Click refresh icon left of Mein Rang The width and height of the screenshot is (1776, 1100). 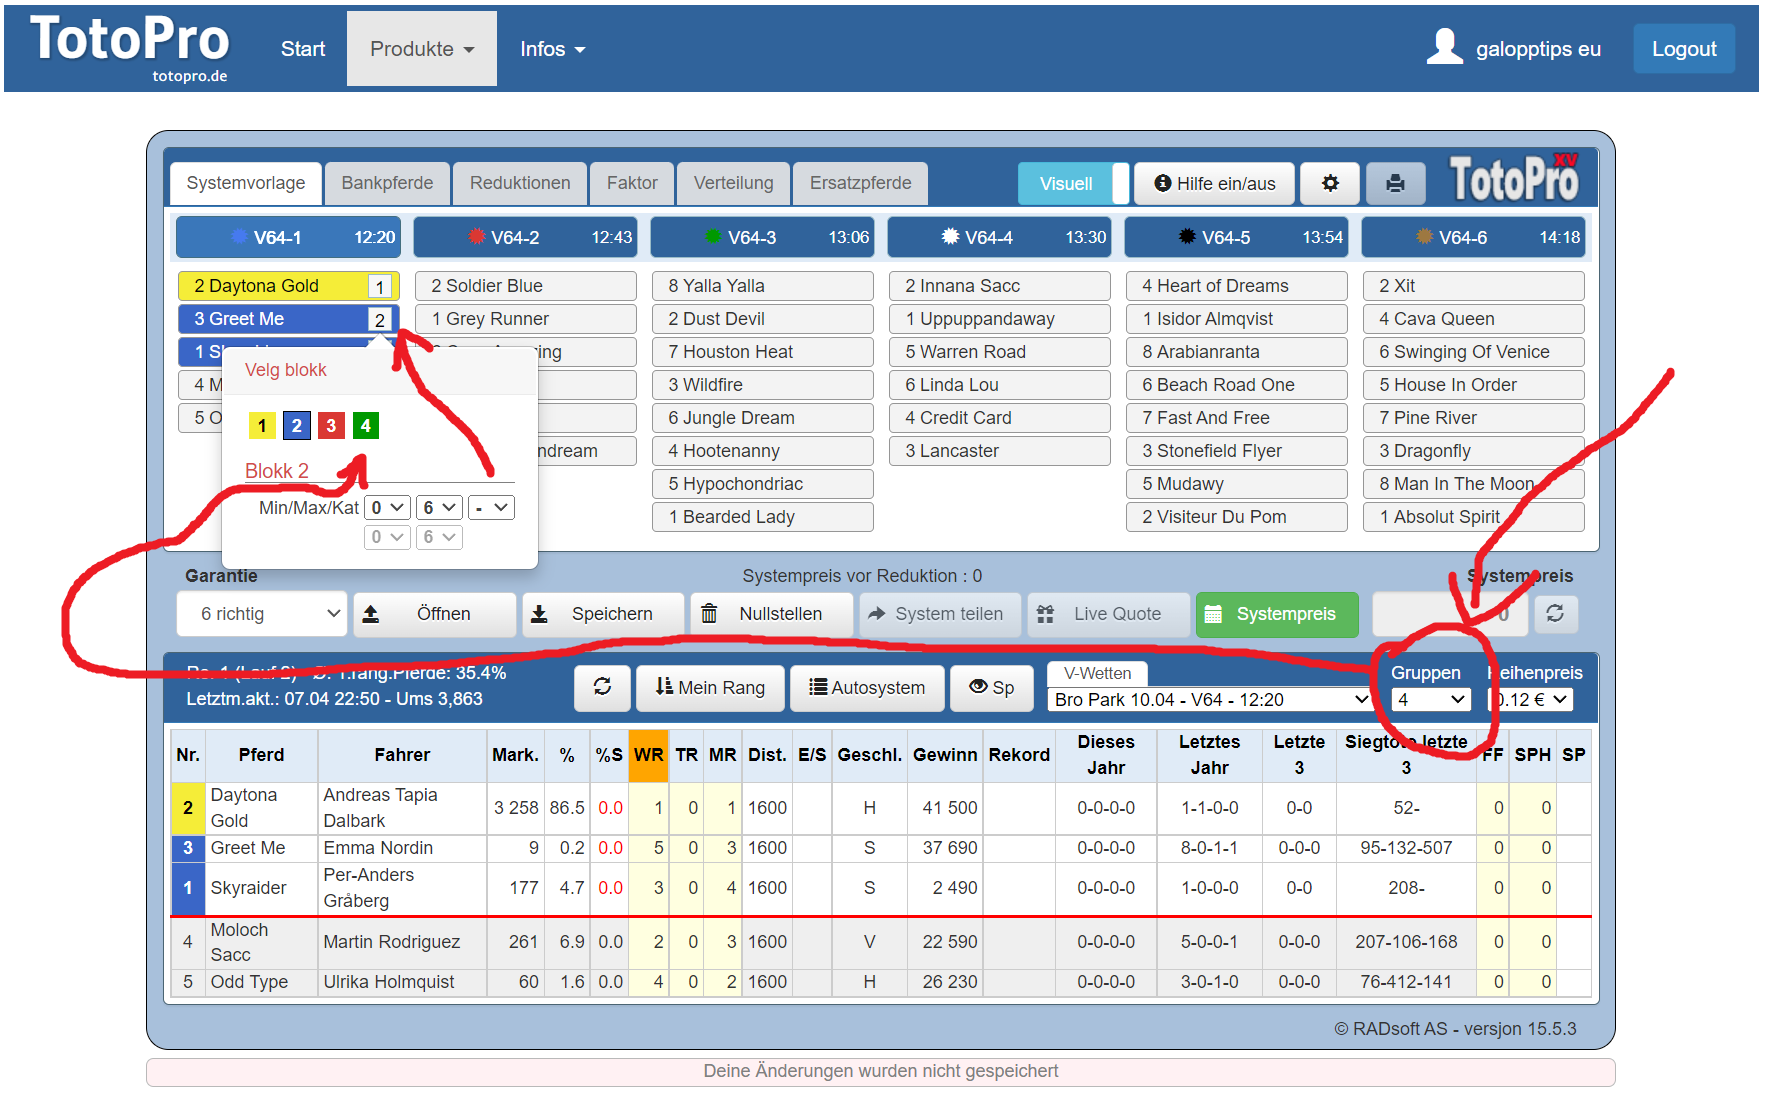tap(602, 687)
